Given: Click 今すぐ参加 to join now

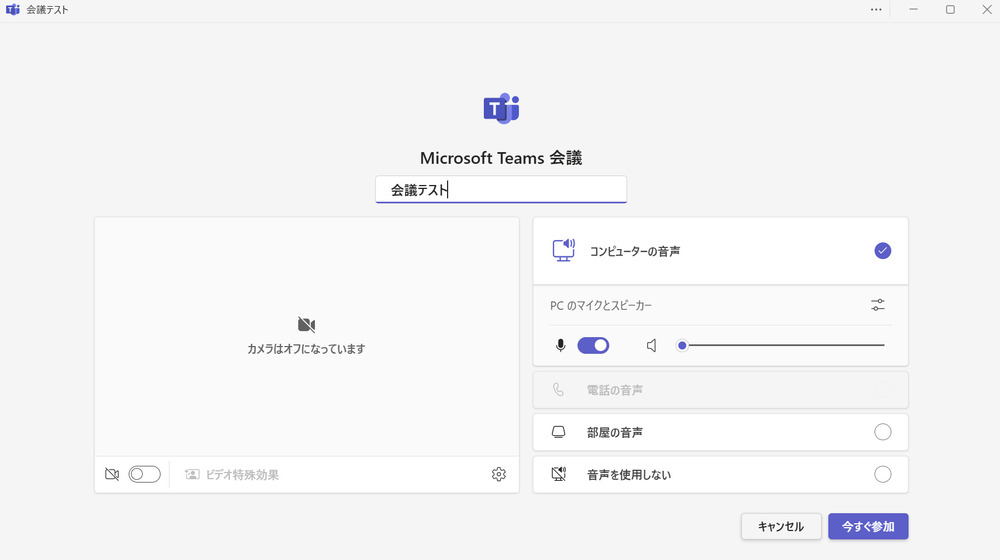Looking at the screenshot, I should point(868,527).
